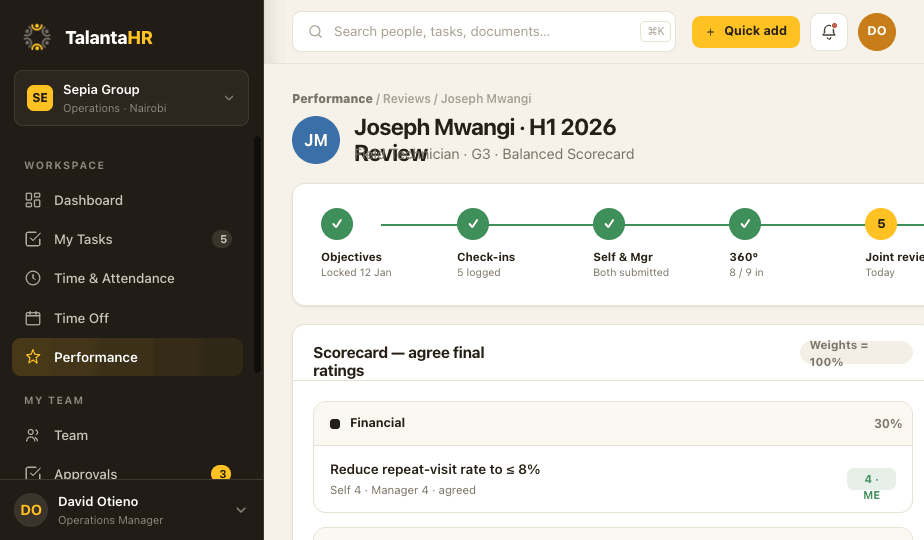Click the sidebar vertical scrollbar
Screen dimensions: 924x540
256,255
